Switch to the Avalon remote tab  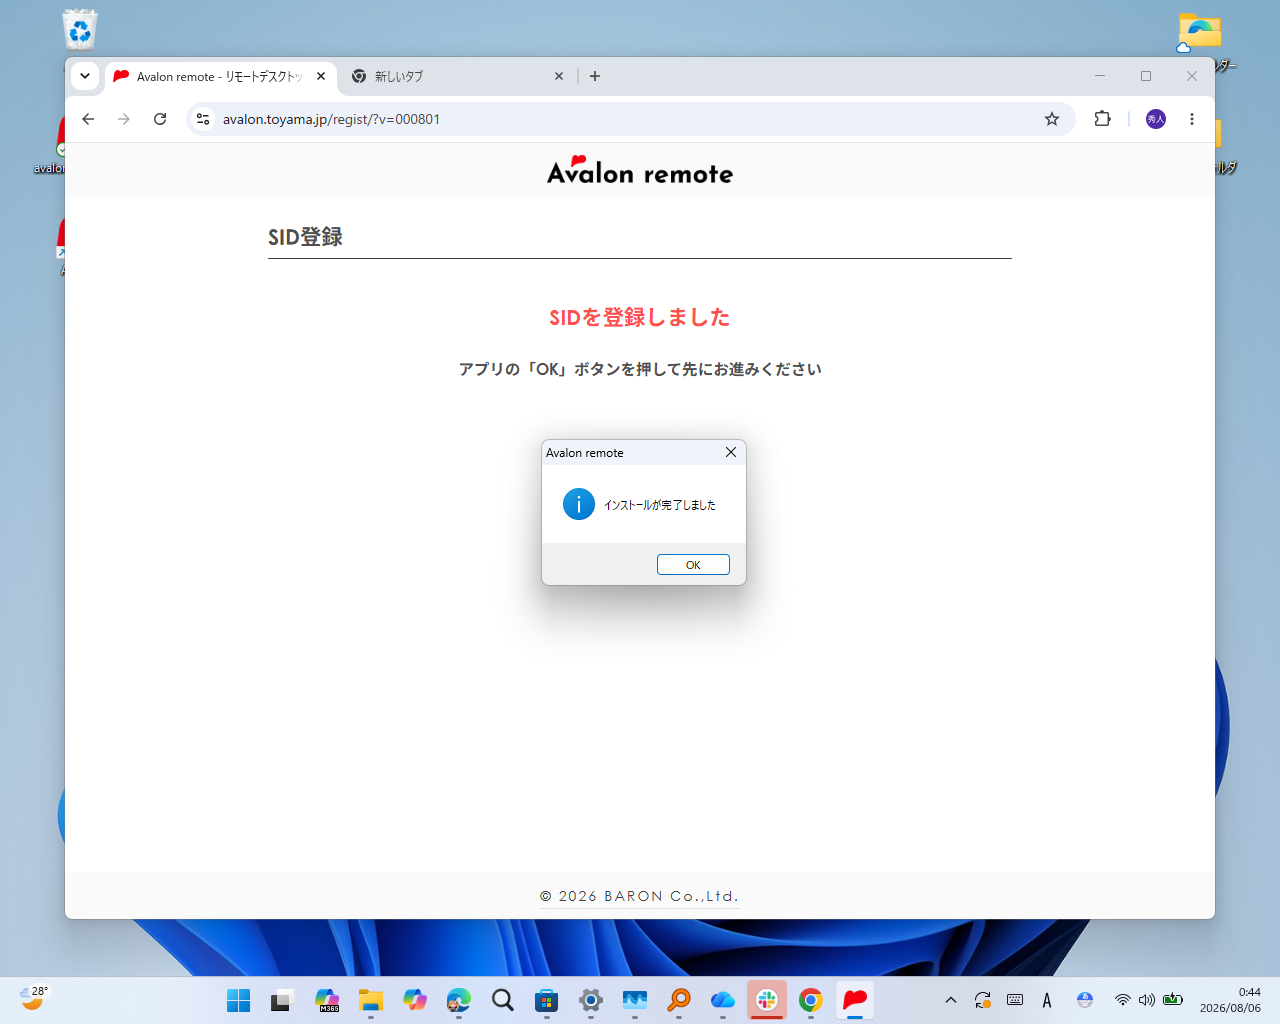point(220,76)
